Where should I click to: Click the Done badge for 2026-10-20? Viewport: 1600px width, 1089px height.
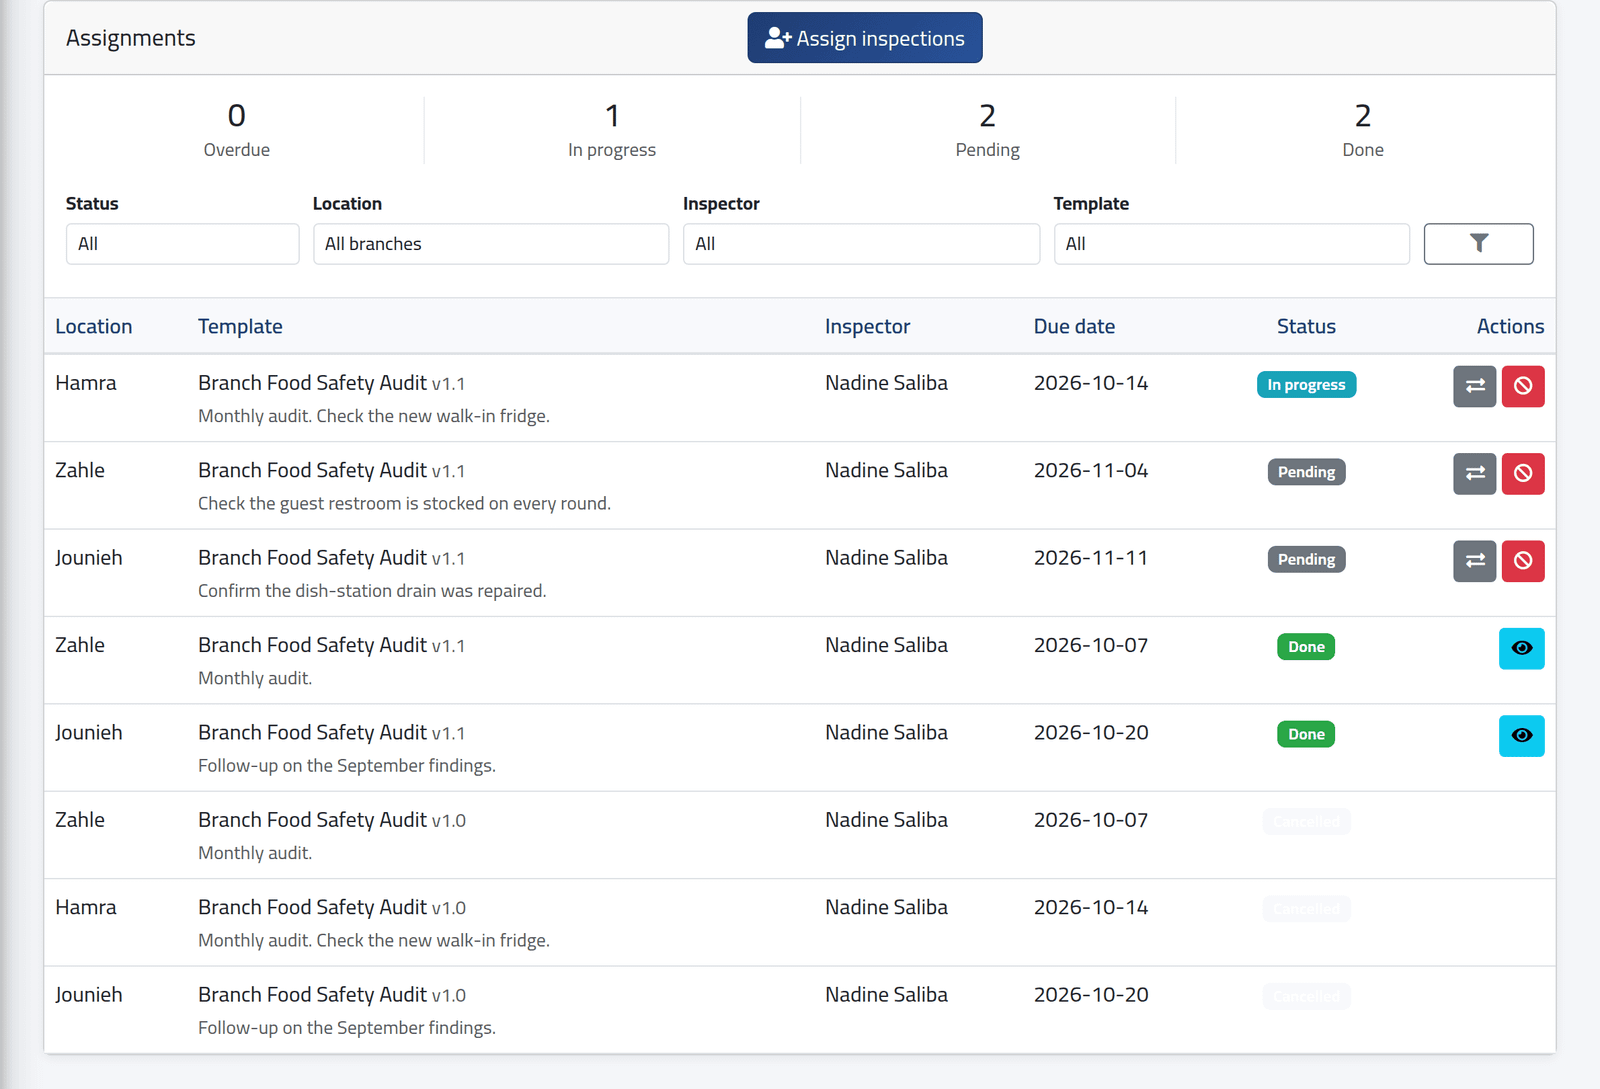pyautogui.click(x=1306, y=734)
